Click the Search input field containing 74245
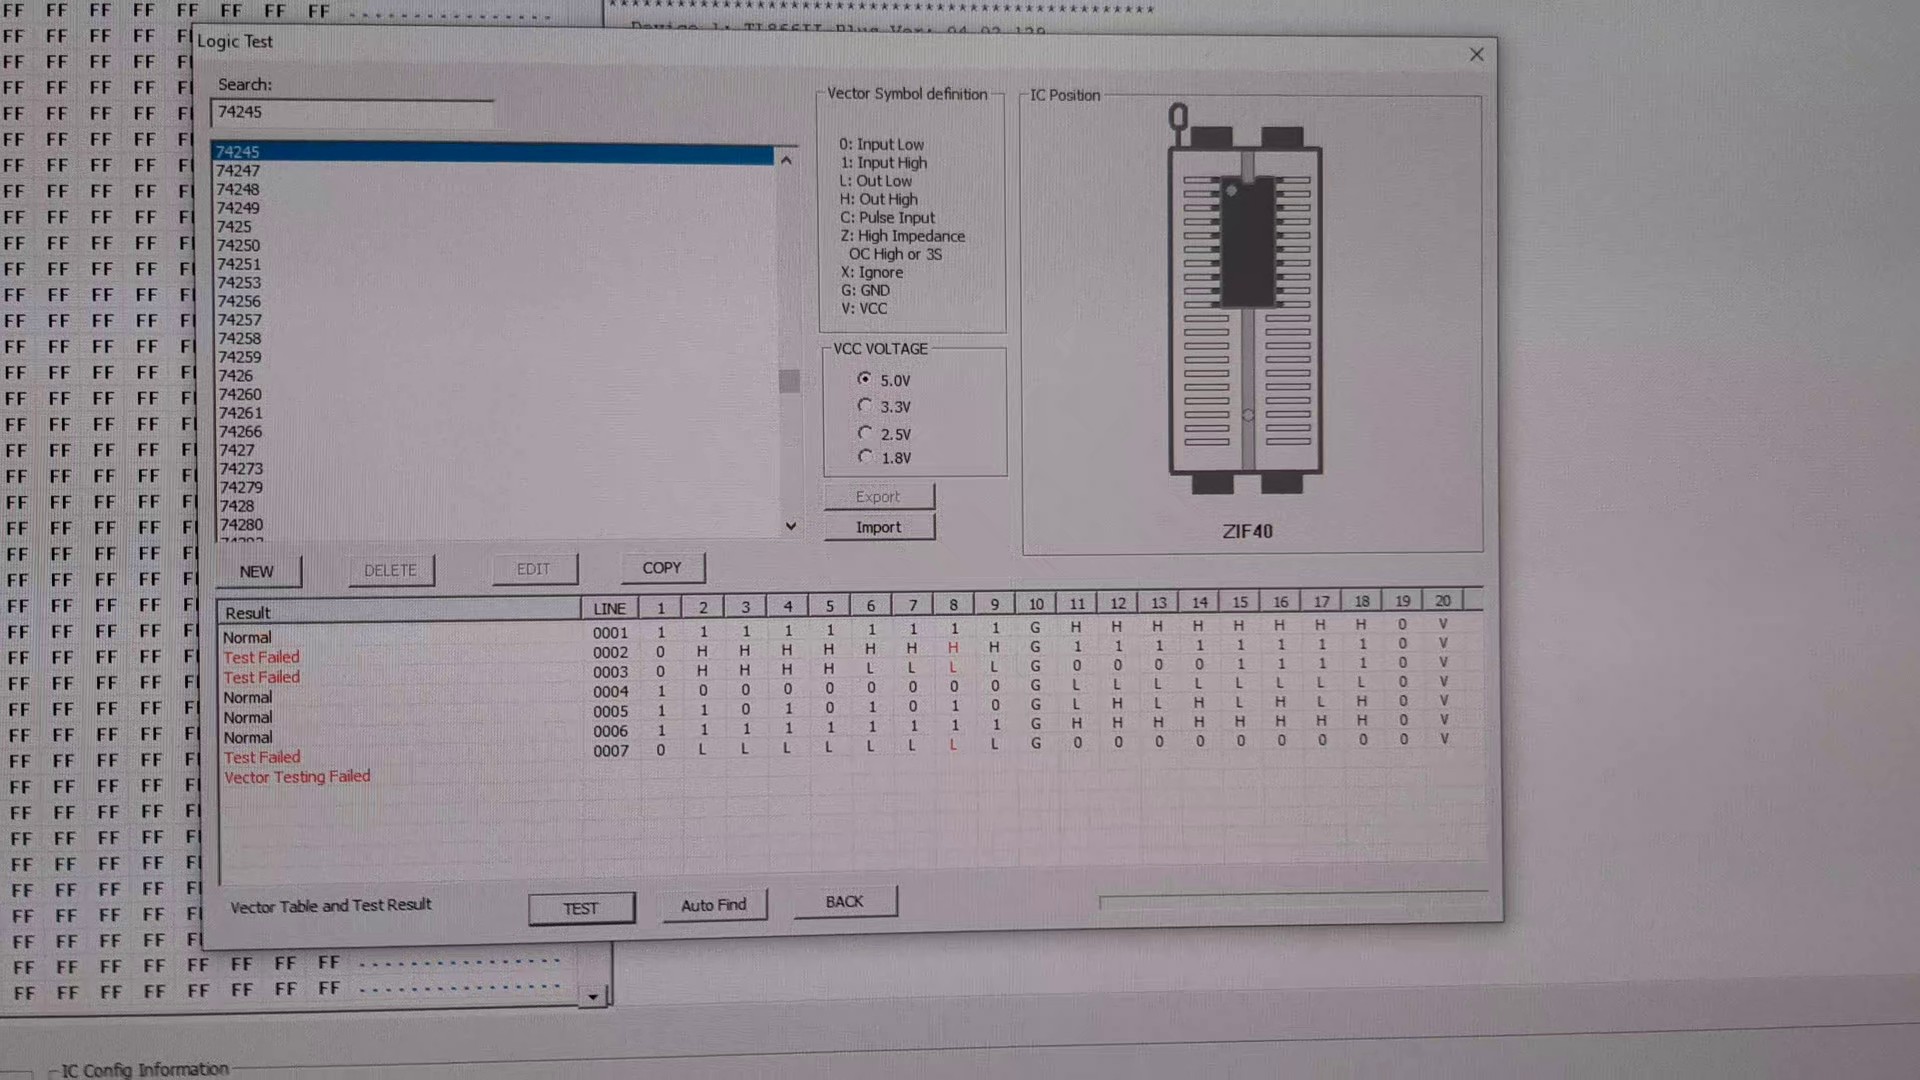Image resolution: width=1920 pixels, height=1080 pixels. pyautogui.click(x=352, y=112)
